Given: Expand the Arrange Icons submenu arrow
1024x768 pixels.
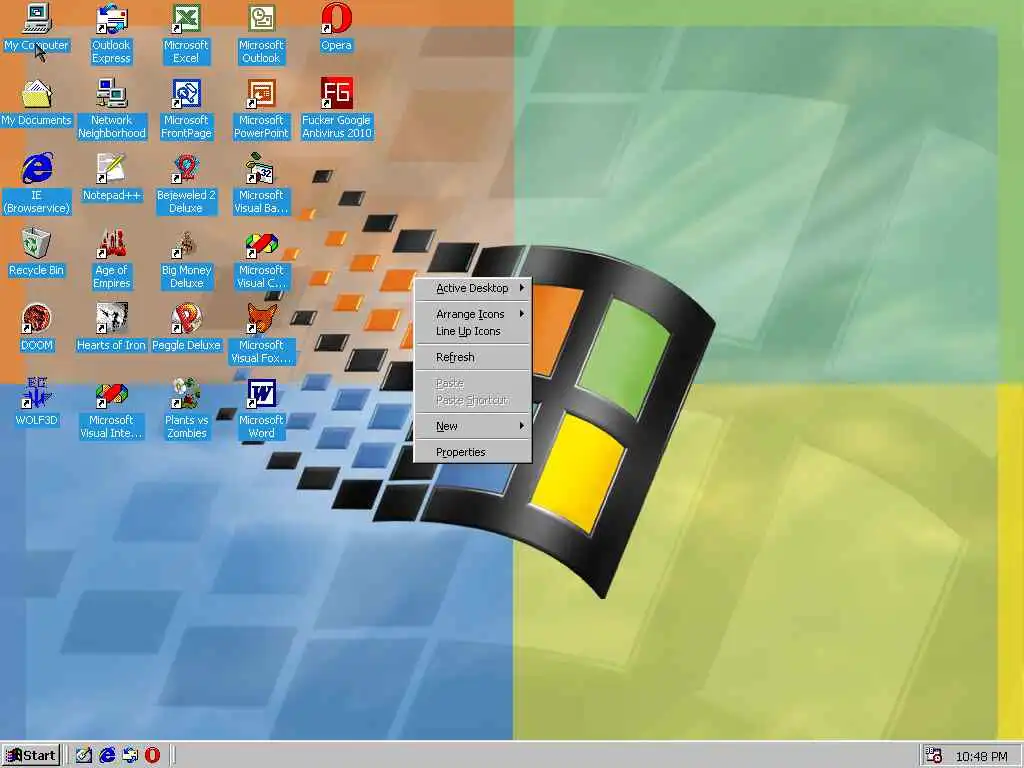Looking at the screenshot, I should (x=522, y=313).
